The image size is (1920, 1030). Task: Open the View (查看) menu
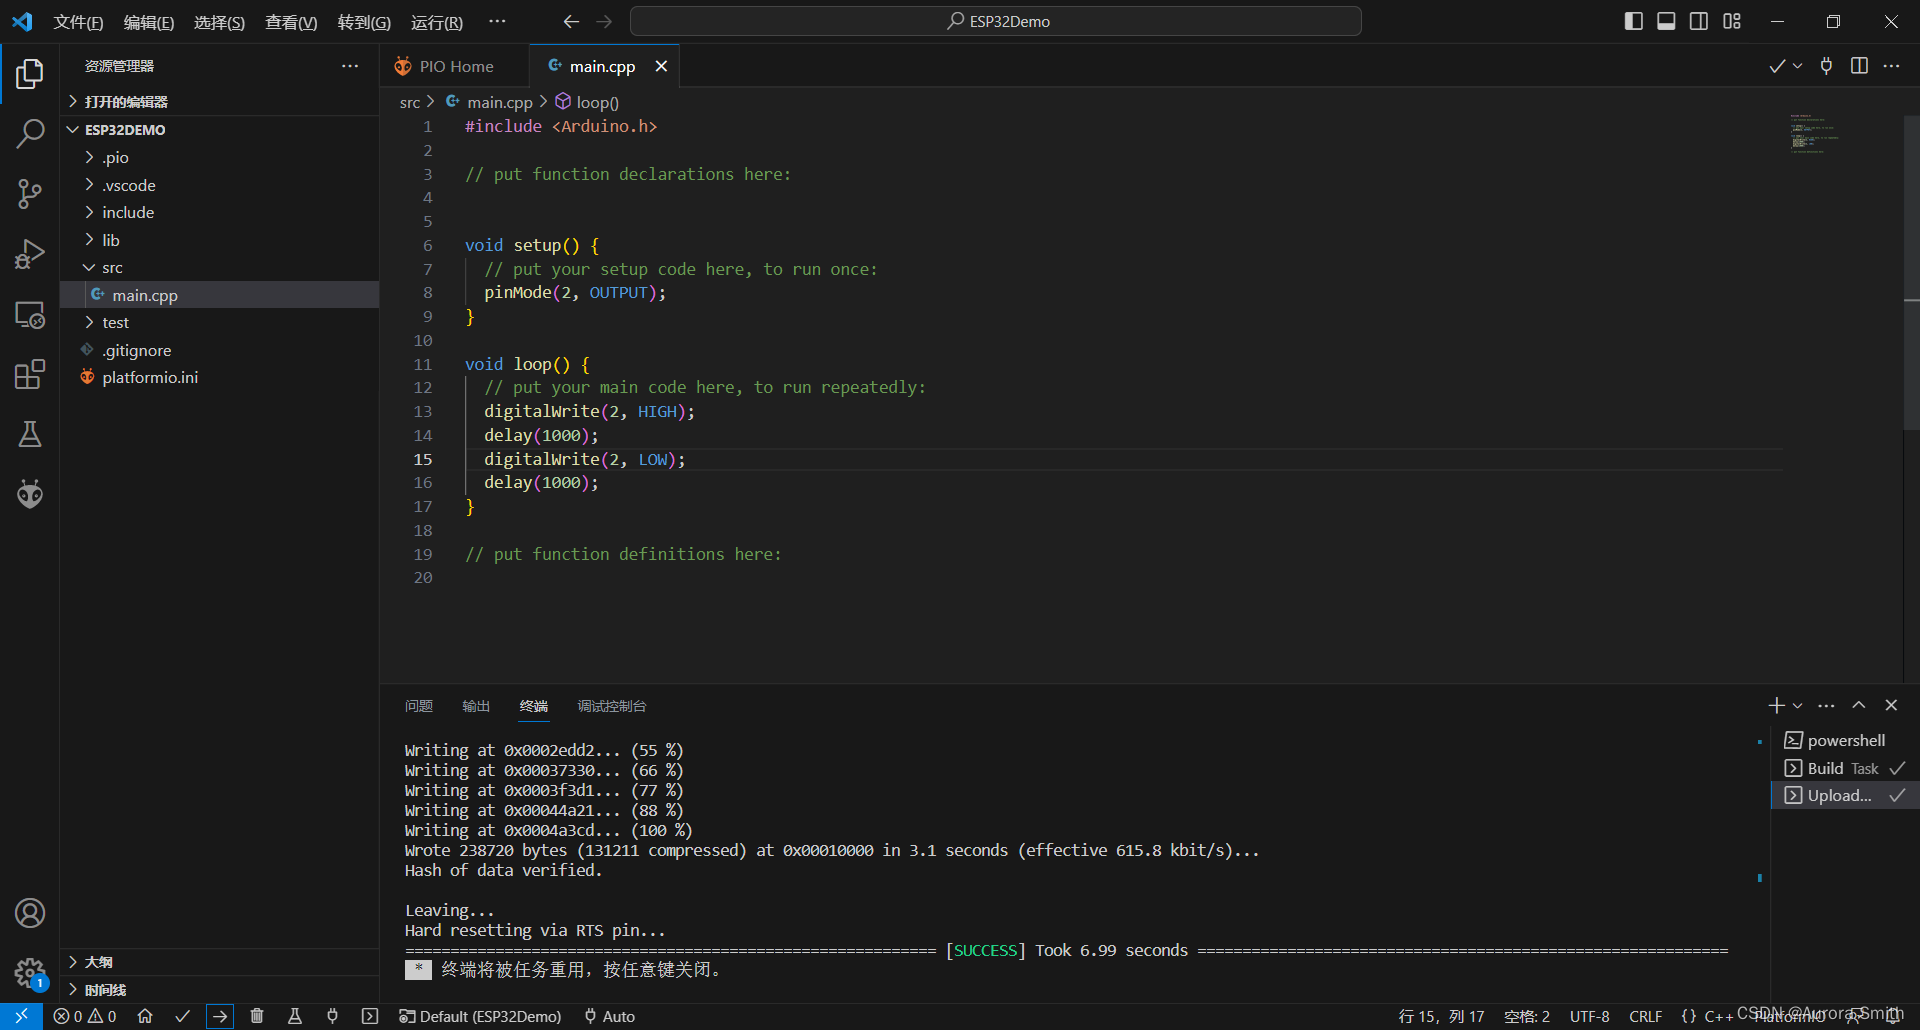pyautogui.click(x=291, y=22)
